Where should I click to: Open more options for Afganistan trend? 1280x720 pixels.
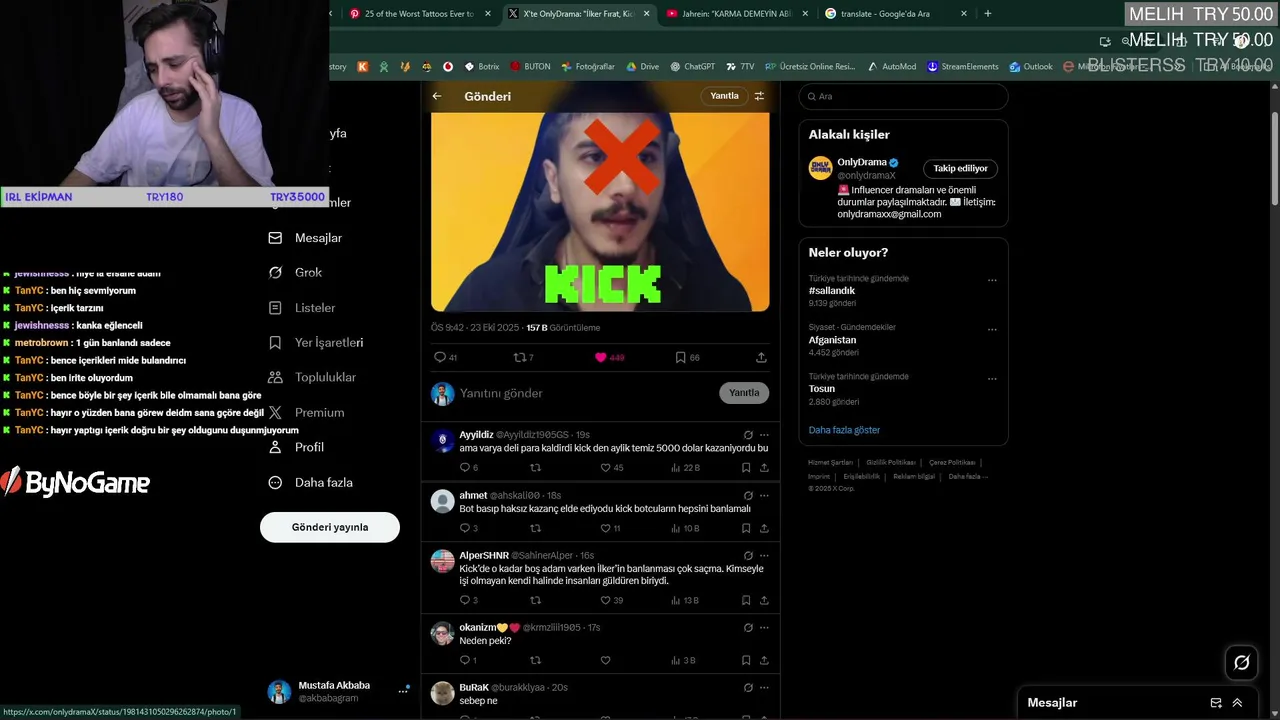[x=992, y=329]
